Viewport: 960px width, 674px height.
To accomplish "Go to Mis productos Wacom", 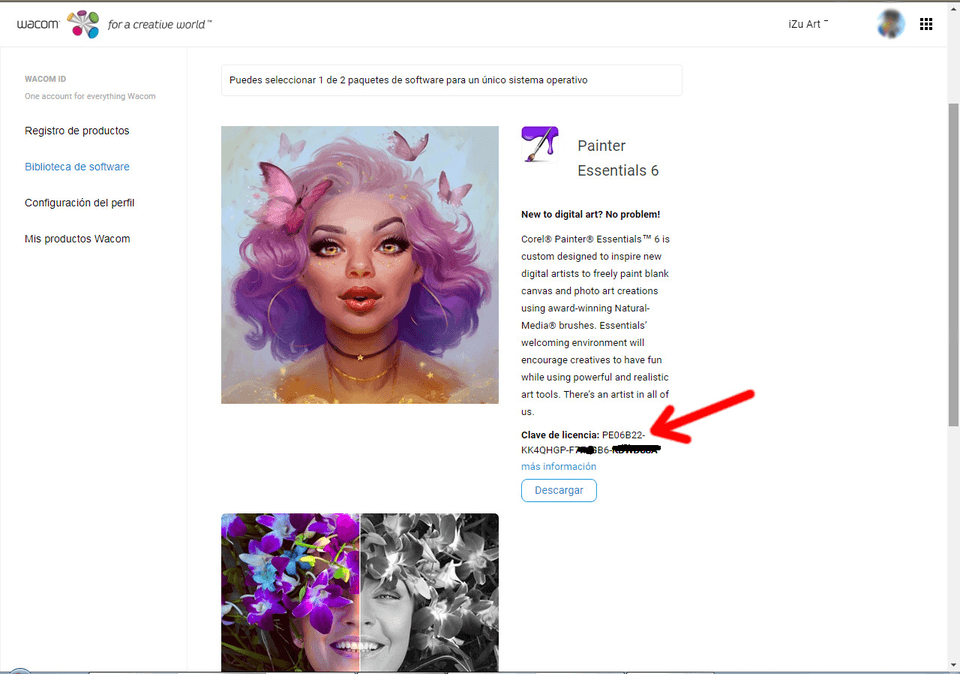I will pyautogui.click(x=77, y=239).
